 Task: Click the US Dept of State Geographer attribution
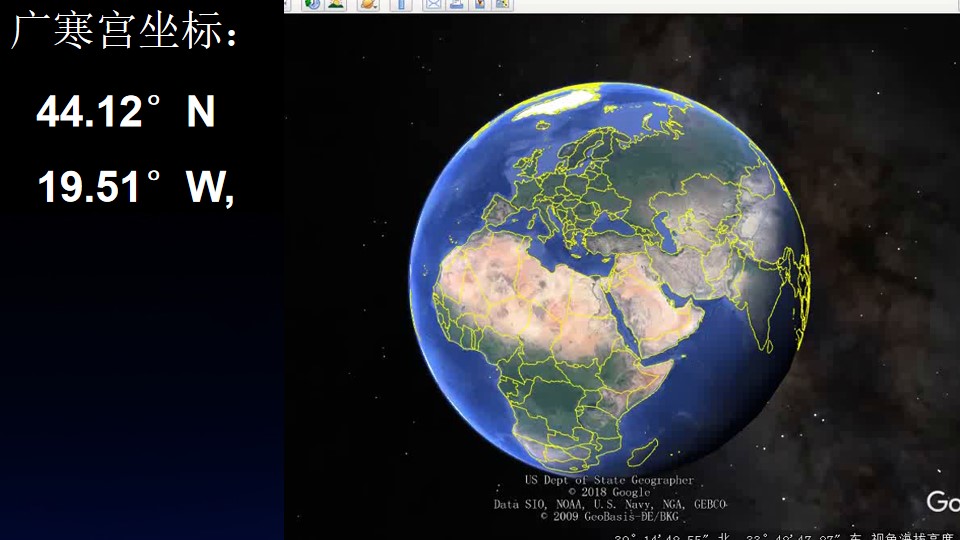pyautogui.click(x=609, y=480)
